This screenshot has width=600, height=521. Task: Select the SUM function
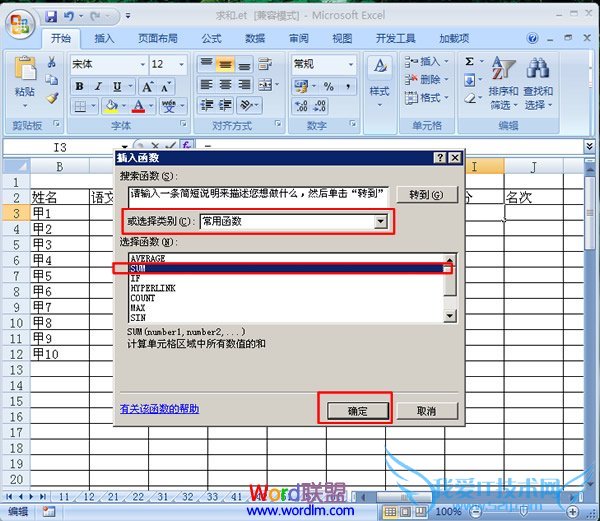pyautogui.click(x=286, y=269)
